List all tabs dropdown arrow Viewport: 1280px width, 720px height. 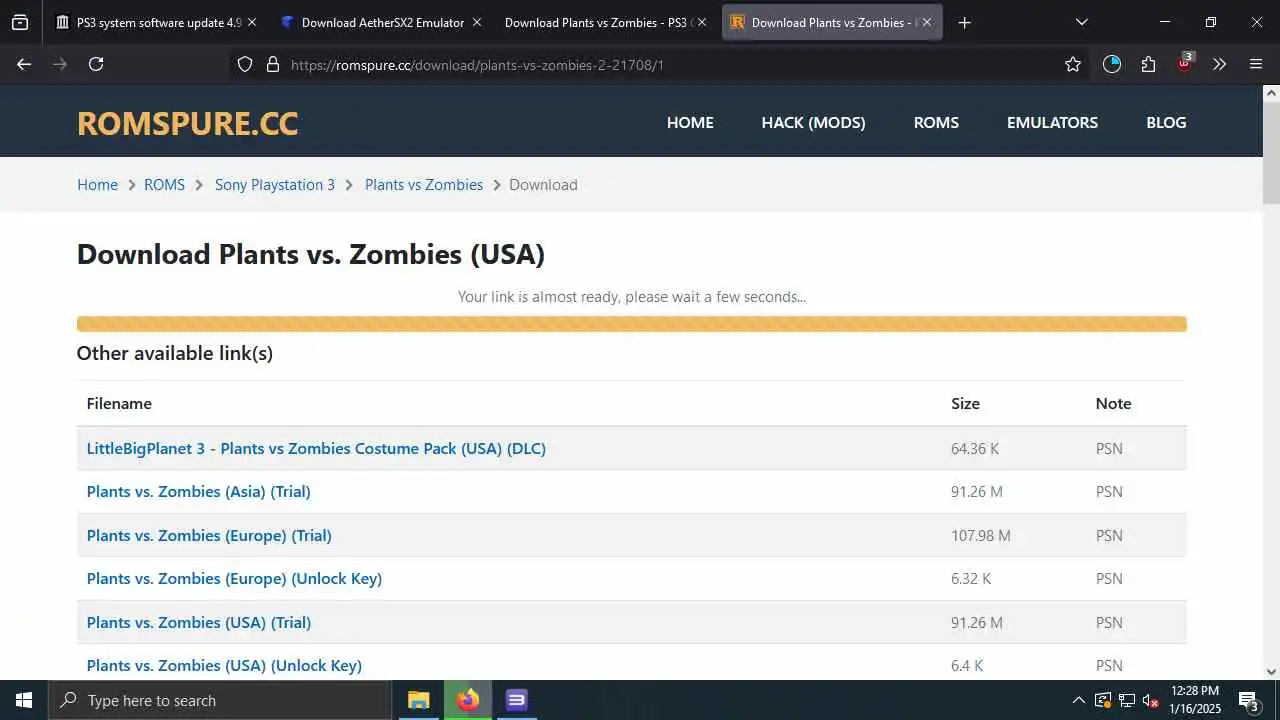pyautogui.click(x=1081, y=22)
